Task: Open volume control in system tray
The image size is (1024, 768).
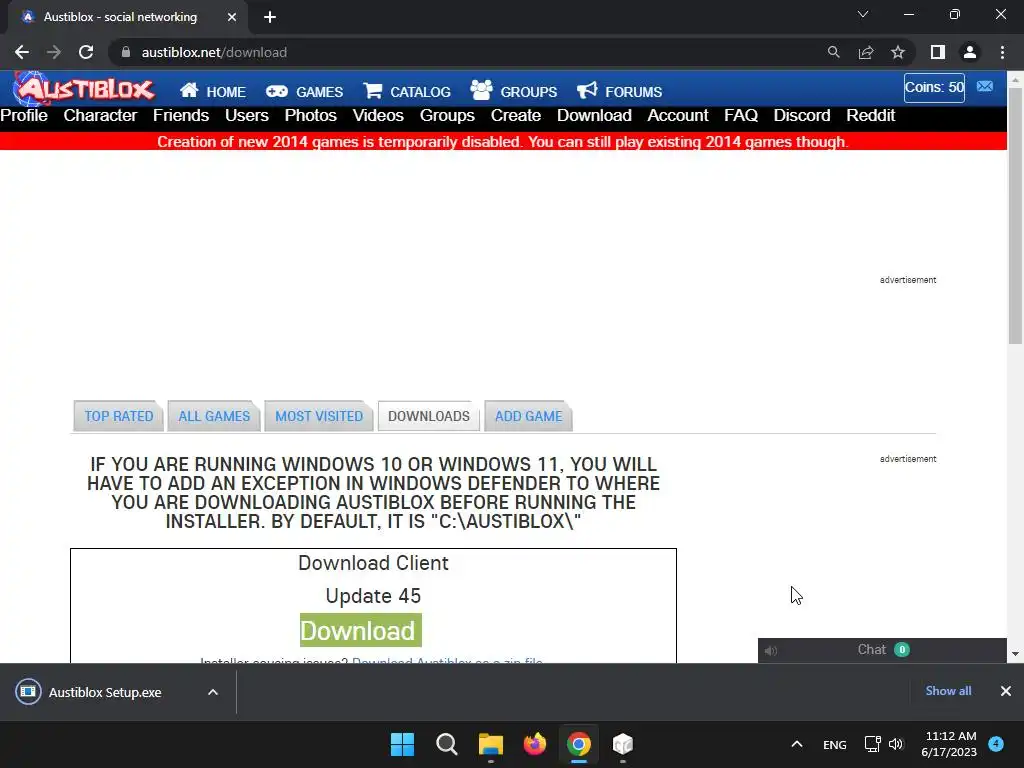Action: tap(896, 744)
